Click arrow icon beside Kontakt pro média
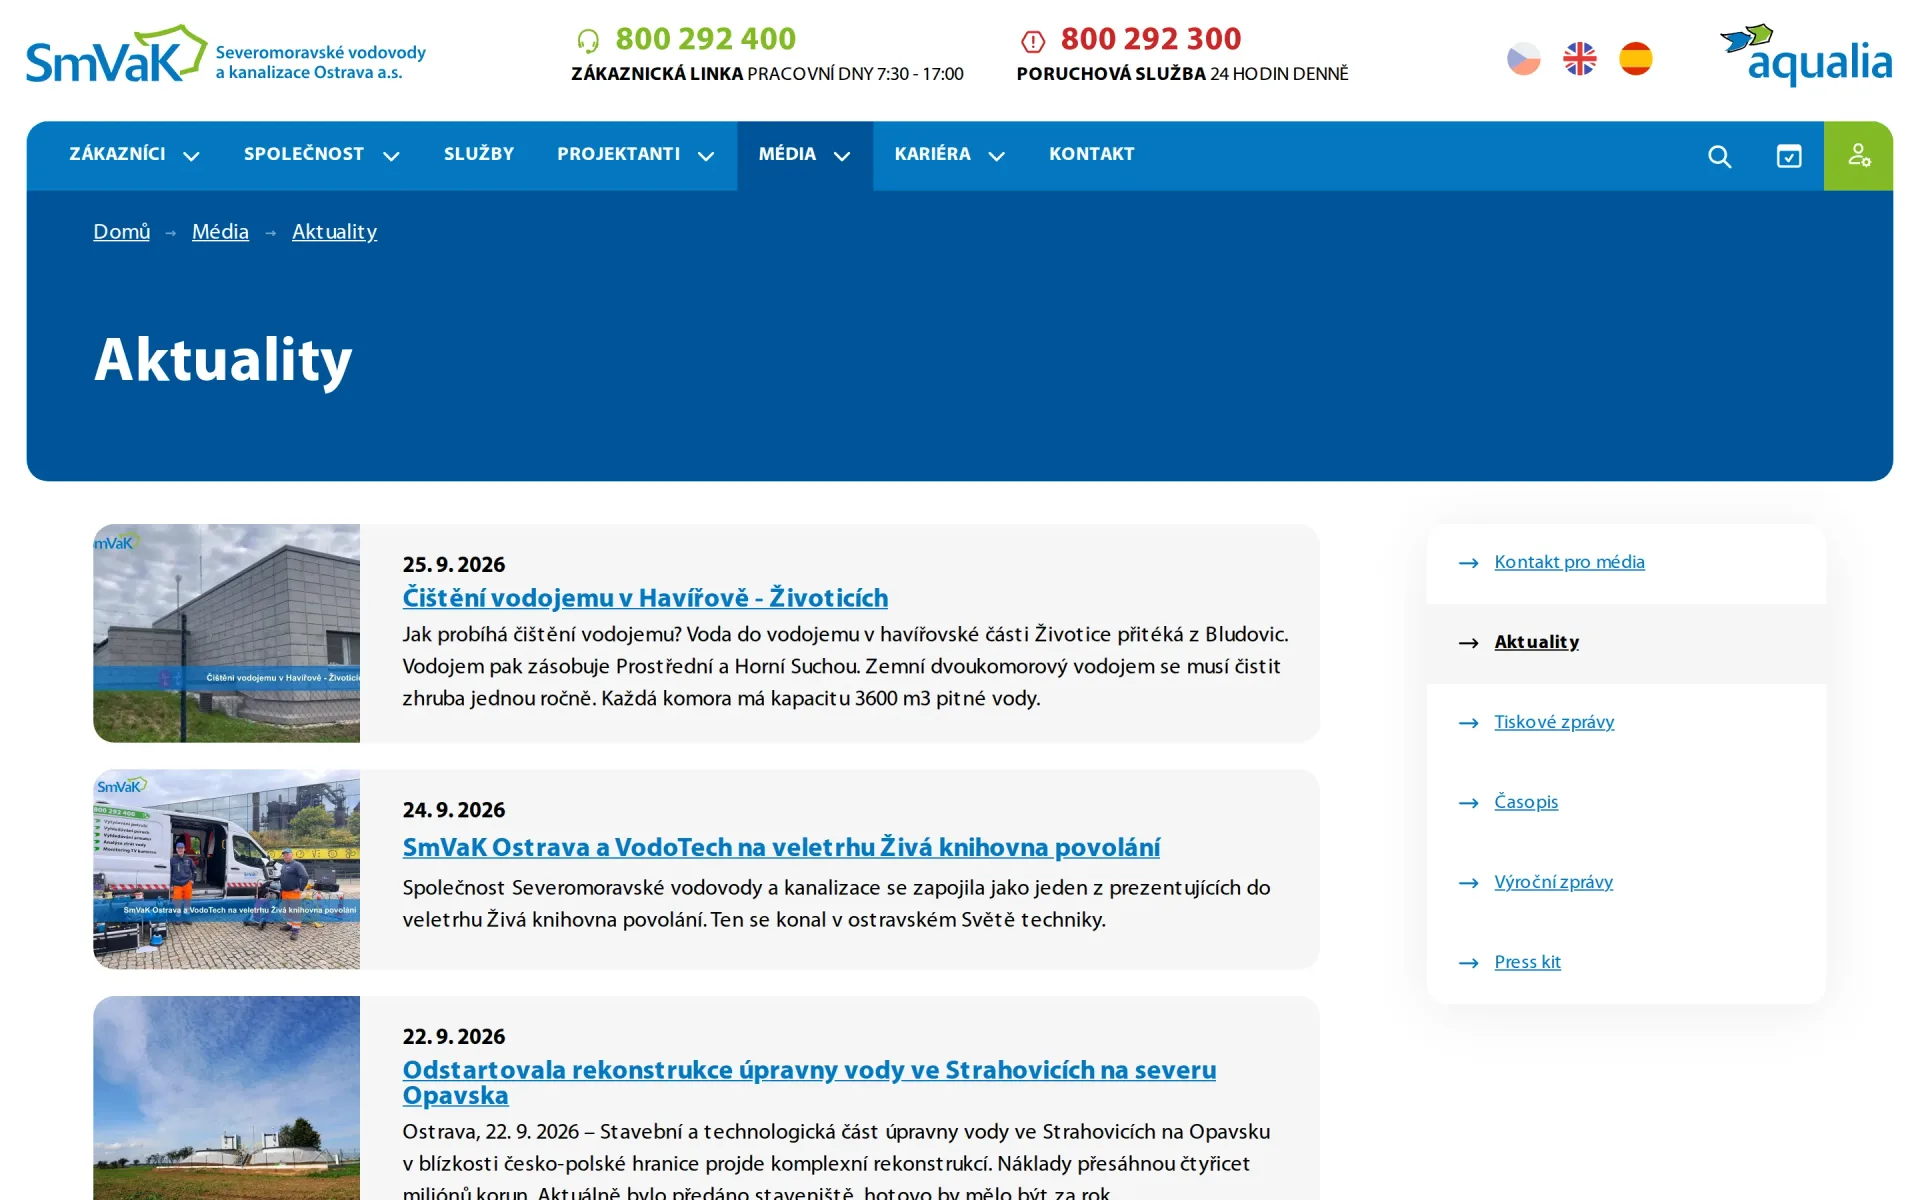The width and height of the screenshot is (1920, 1200). click(1468, 563)
